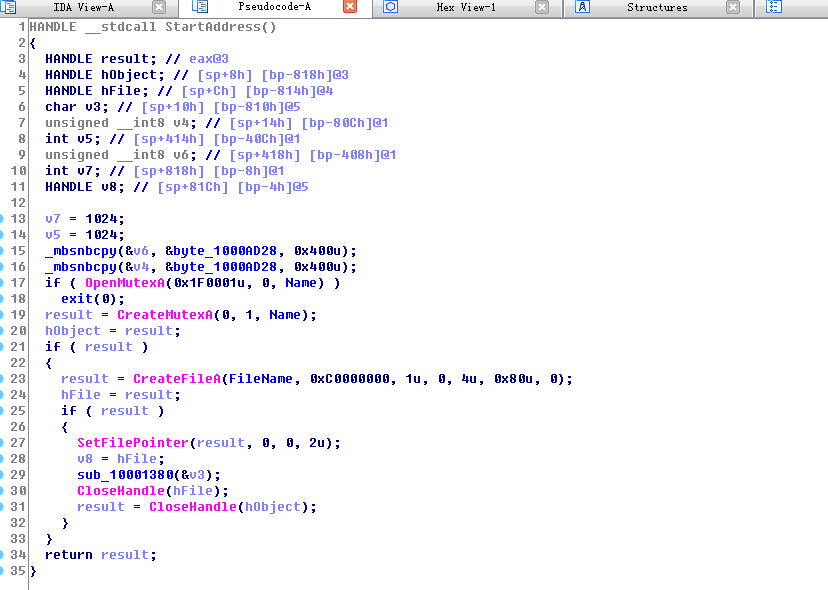Viewport: 828px width, 590px height.
Task: Switch to the Structures tab
Action: [657, 7]
